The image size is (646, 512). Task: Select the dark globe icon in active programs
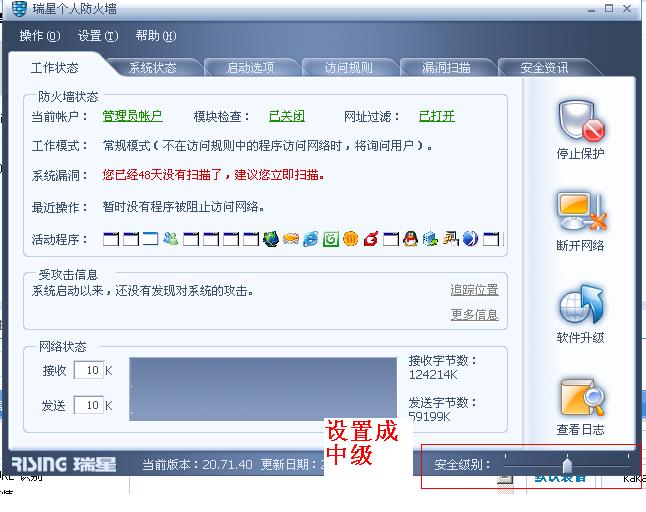271,238
